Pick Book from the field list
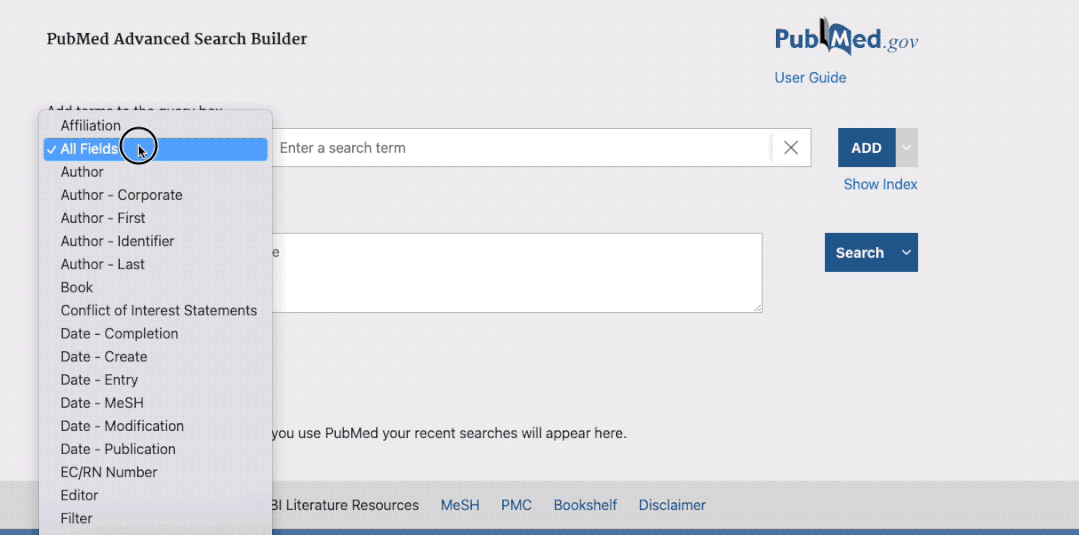This screenshot has height=535, width=1079. [x=156, y=287]
